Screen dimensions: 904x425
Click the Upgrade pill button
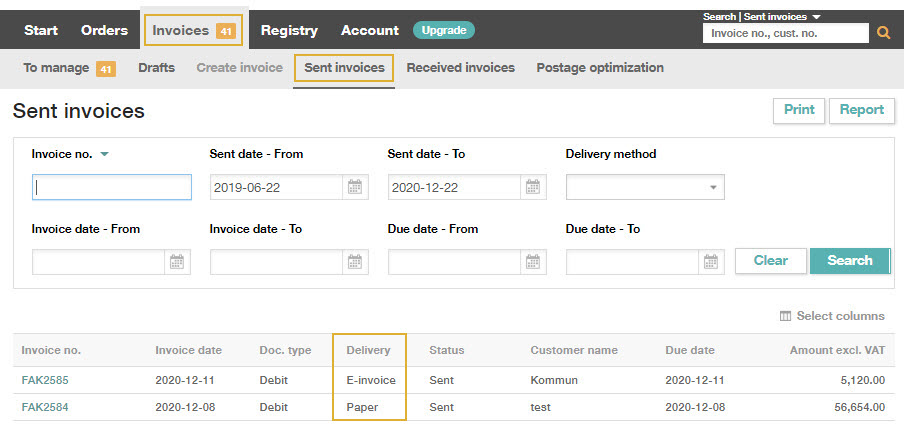pyautogui.click(x=443, y=30)
